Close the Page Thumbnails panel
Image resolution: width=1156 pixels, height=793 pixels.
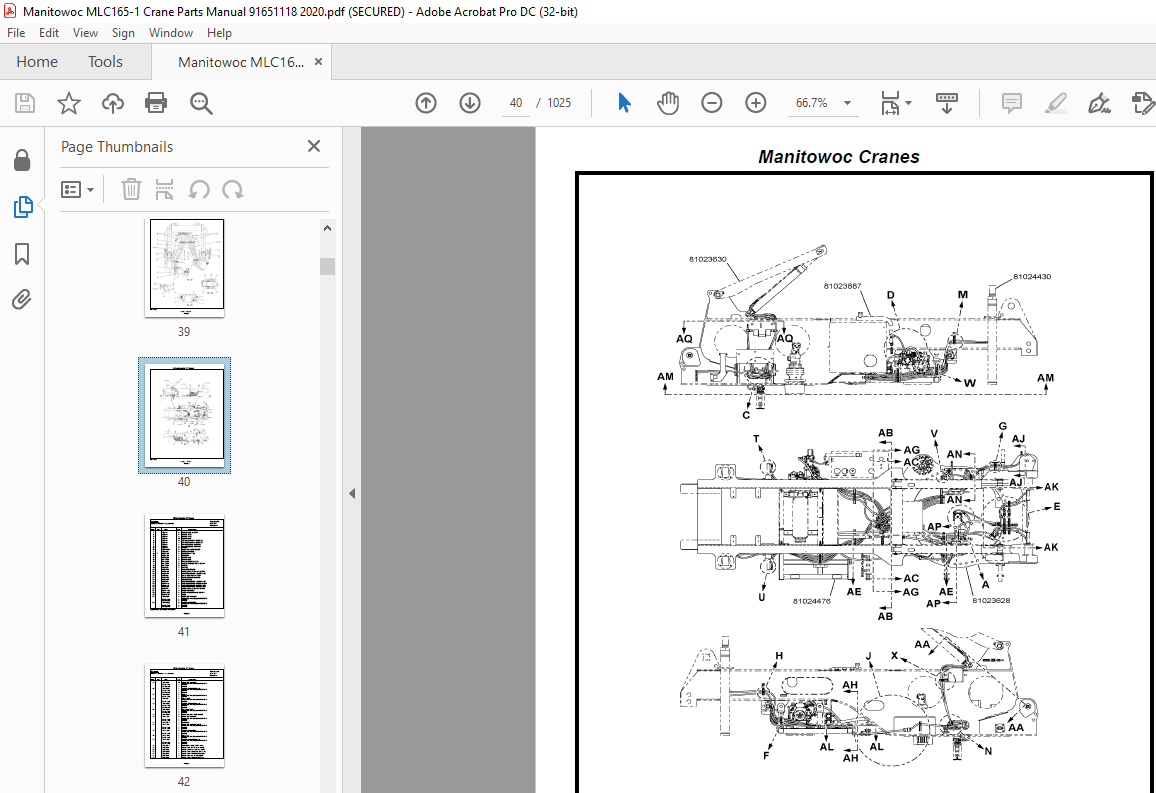tap(314, 146)
